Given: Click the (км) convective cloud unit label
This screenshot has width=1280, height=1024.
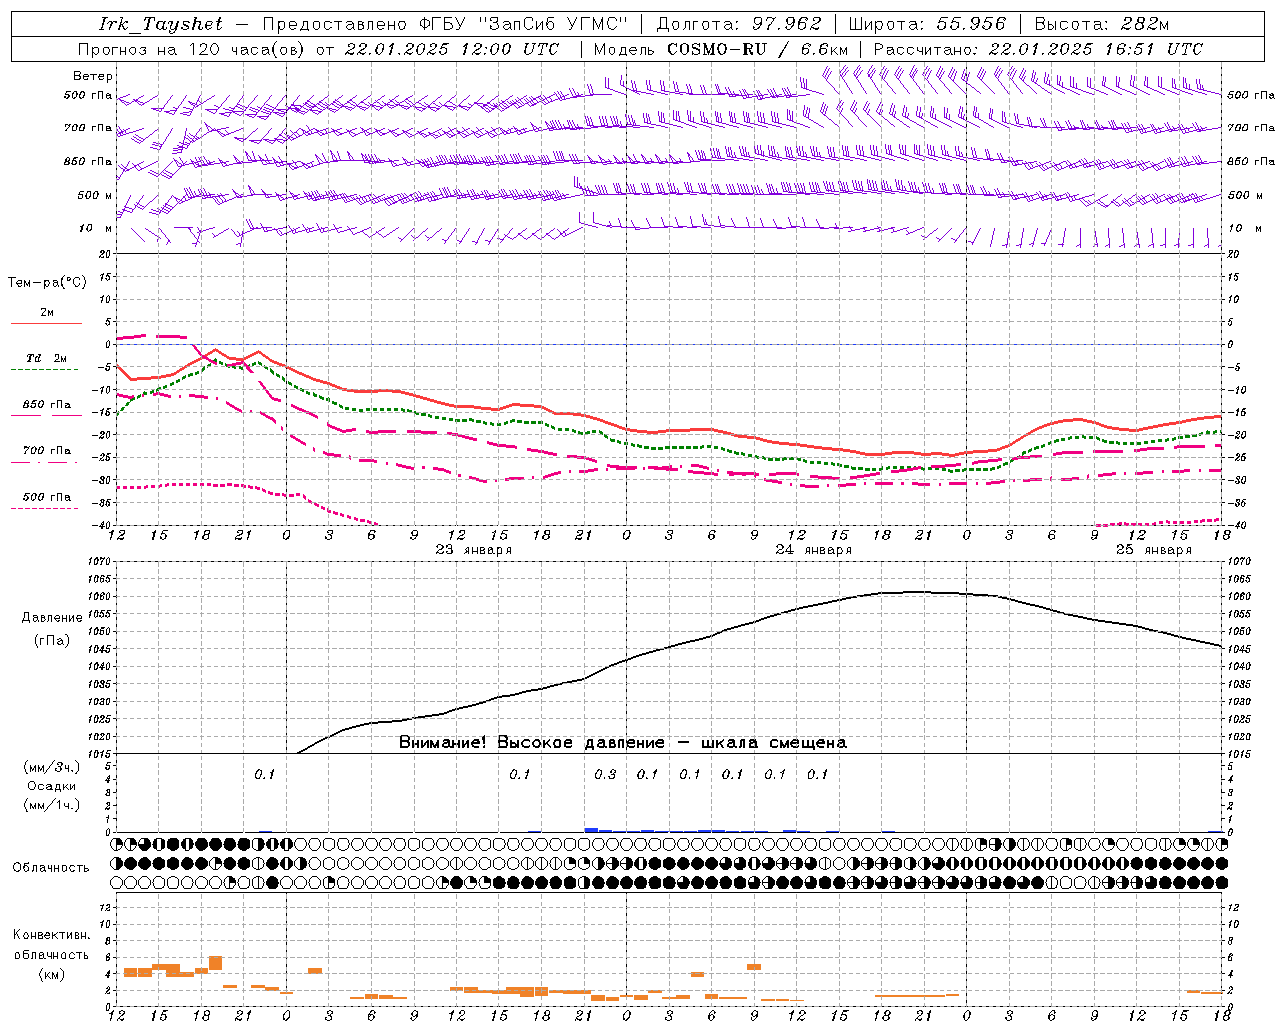Looking at the screenshot, I should 52,974.
